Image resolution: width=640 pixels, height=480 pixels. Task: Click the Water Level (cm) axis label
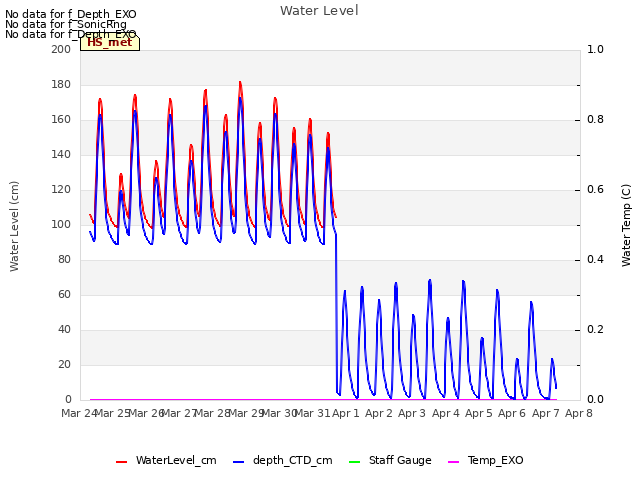click(14, 226)
